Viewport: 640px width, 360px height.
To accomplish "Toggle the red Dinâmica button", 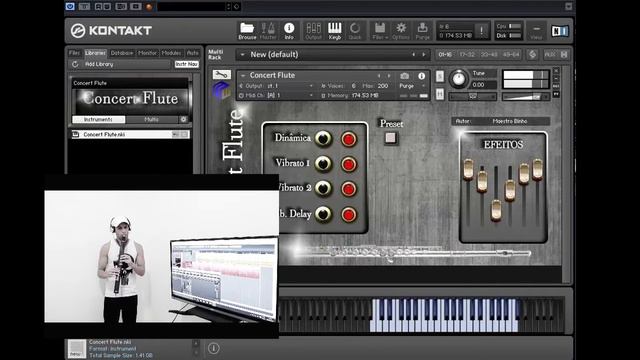I will 349,139.
